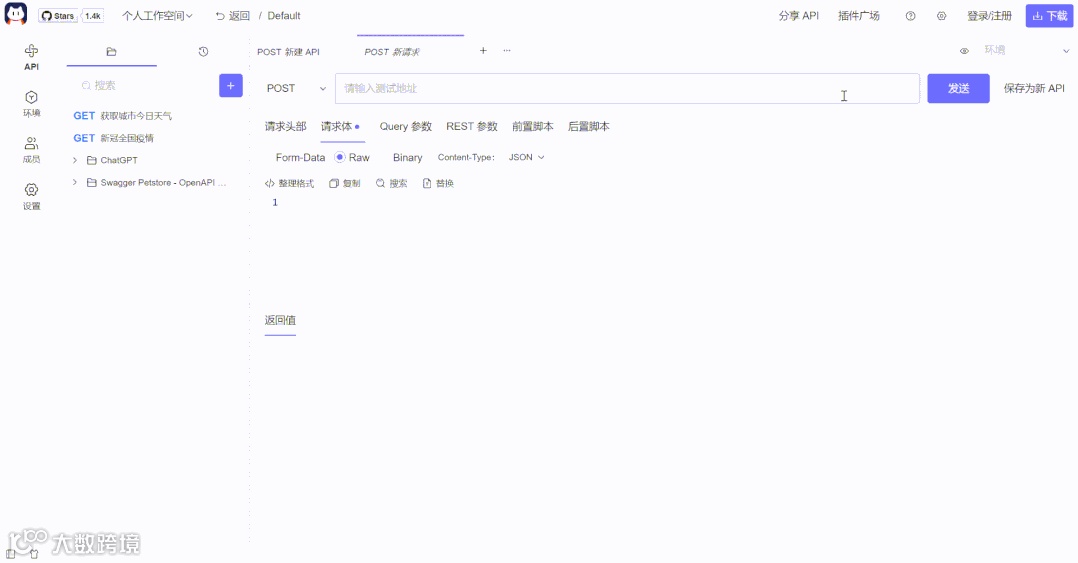Open the POST 新建 API tab
The height and width of the screenshot is (563, 1078).
click(x=289, y=52)
